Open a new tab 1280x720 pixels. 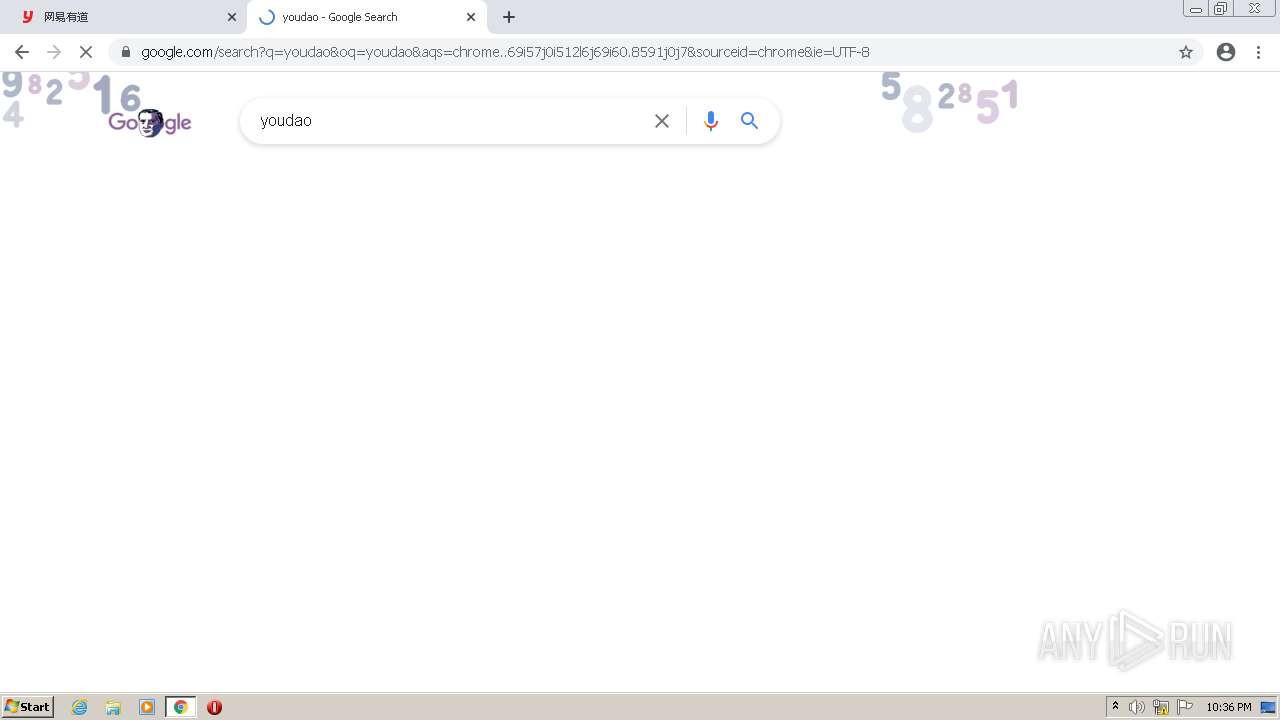coord(509,17)
